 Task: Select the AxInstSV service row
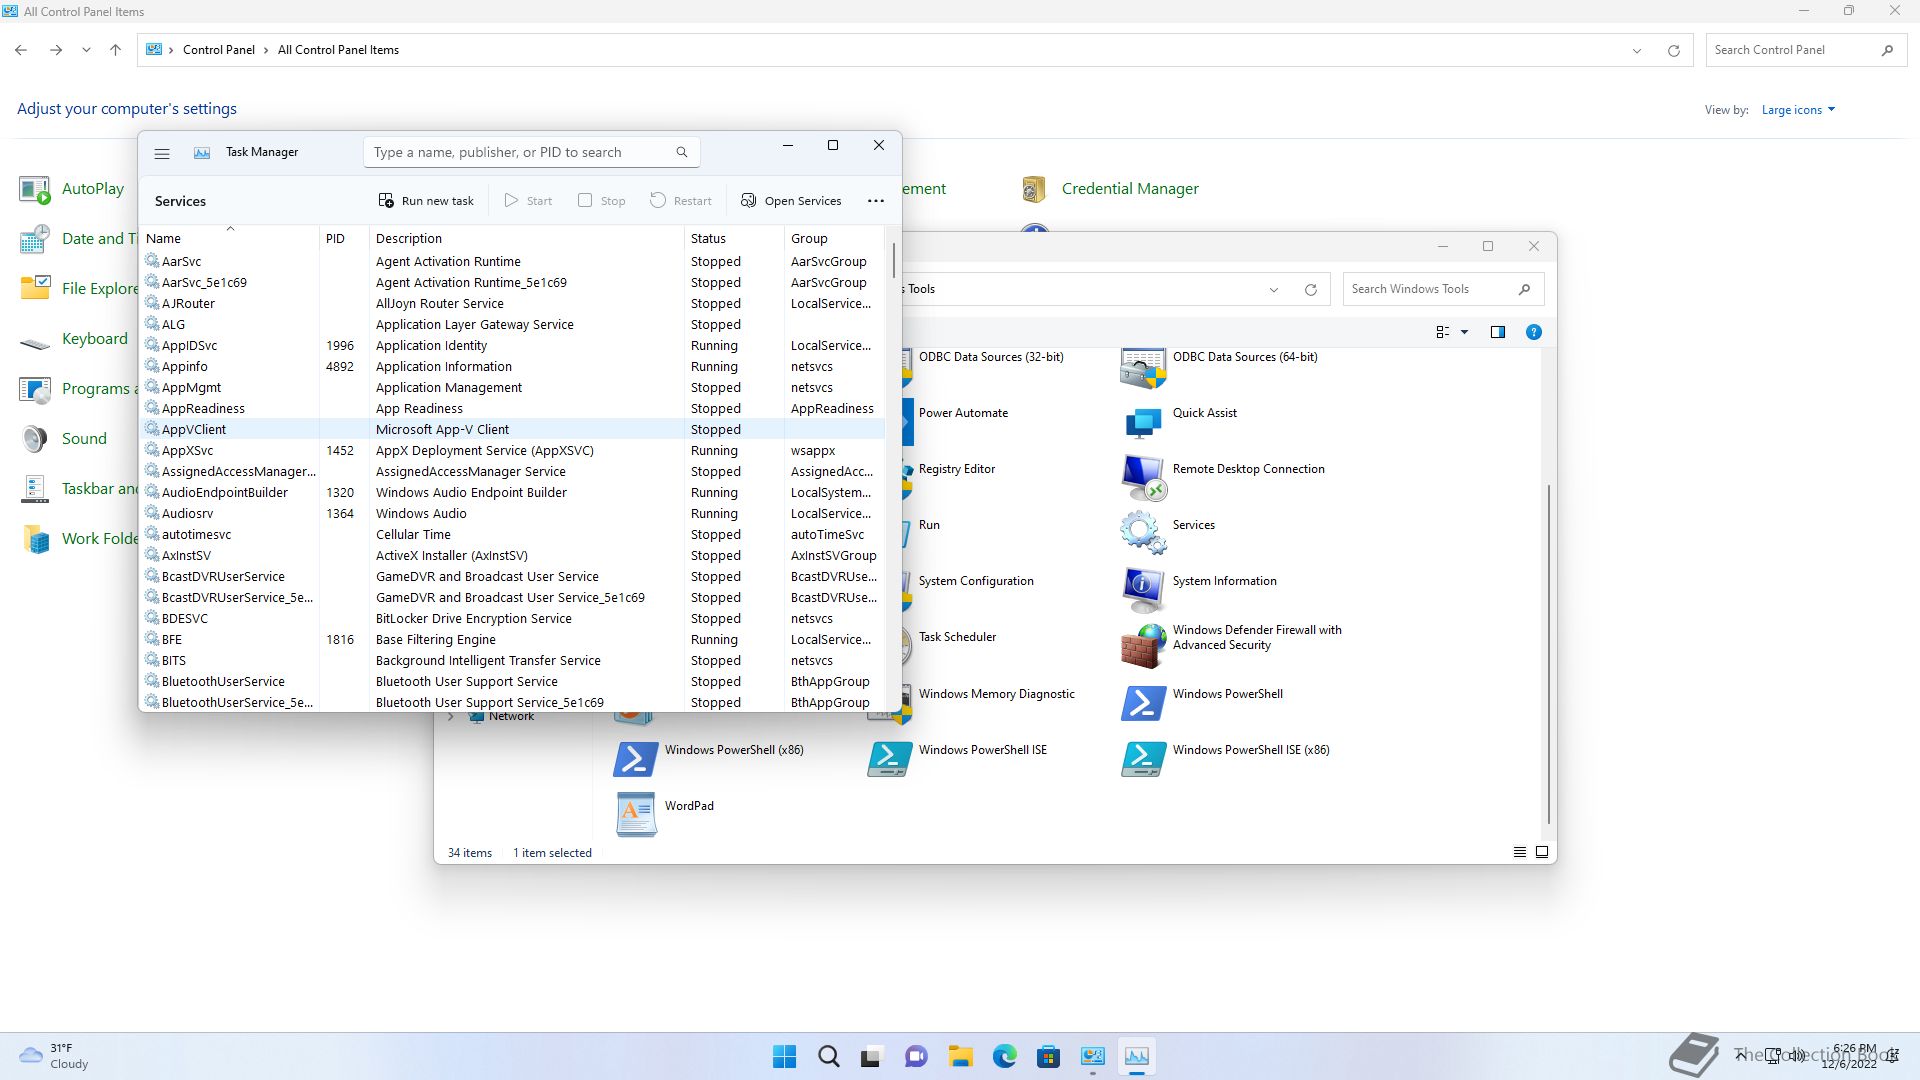pos(513,556)
